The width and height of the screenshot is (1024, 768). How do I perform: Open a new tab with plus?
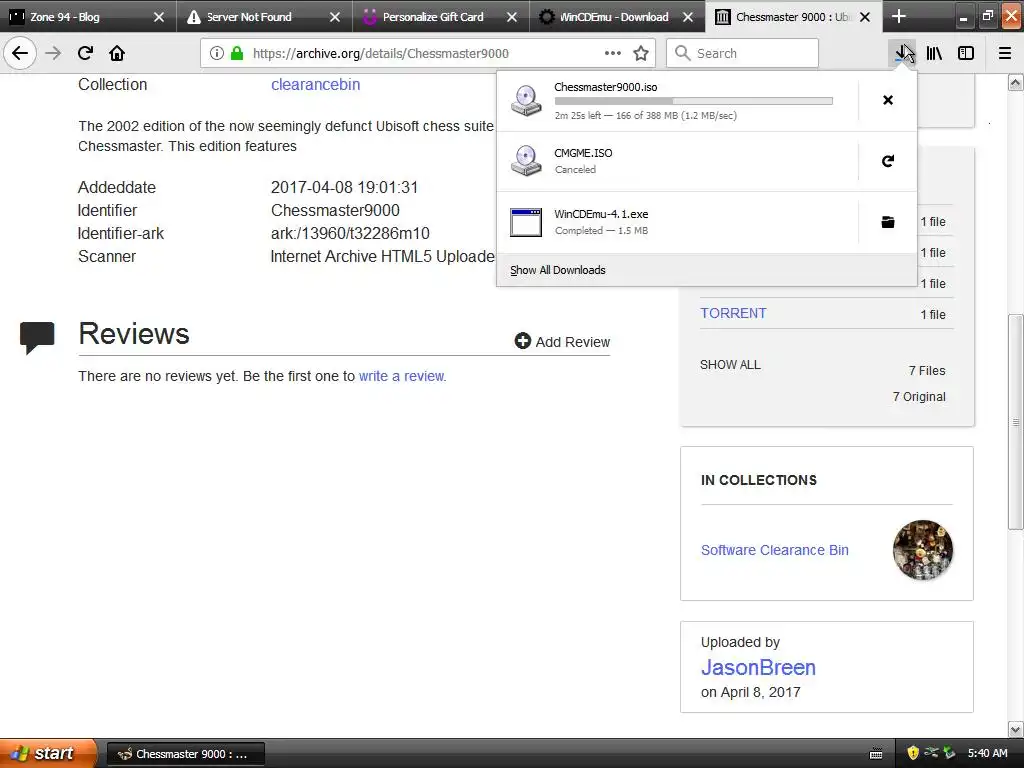click(x=899, y=16)
